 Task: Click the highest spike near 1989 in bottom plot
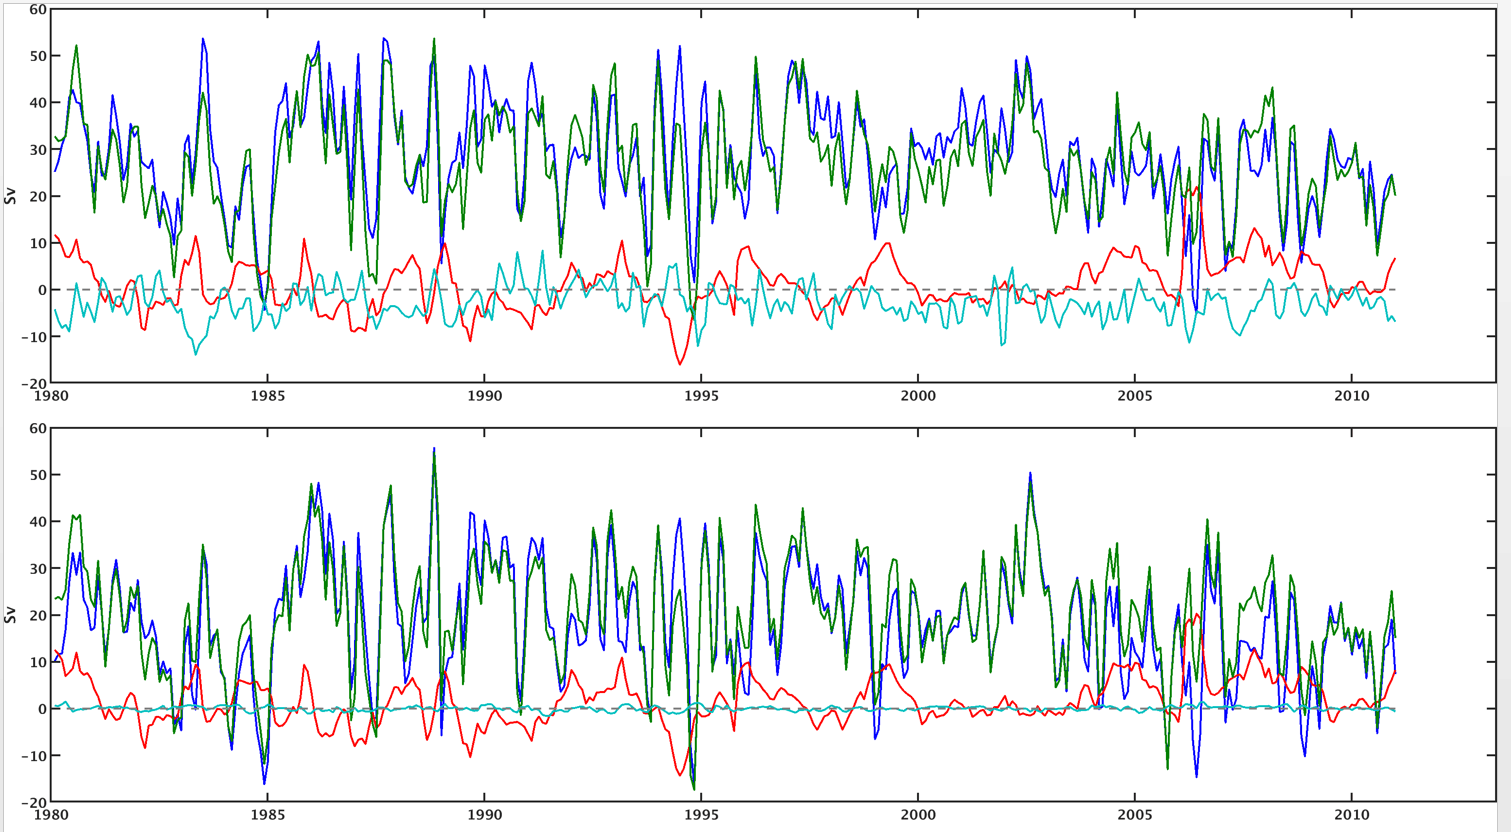(434, 449)
